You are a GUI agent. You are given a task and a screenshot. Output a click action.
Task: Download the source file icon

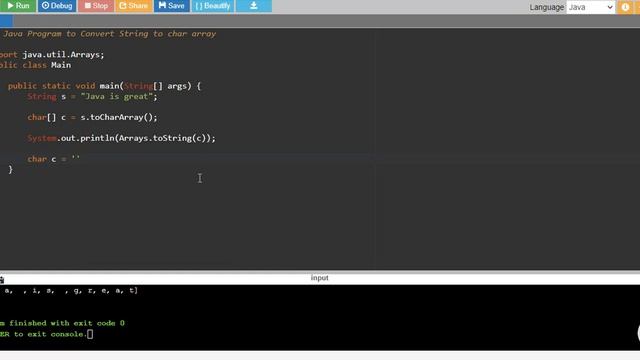click(253, 6)
